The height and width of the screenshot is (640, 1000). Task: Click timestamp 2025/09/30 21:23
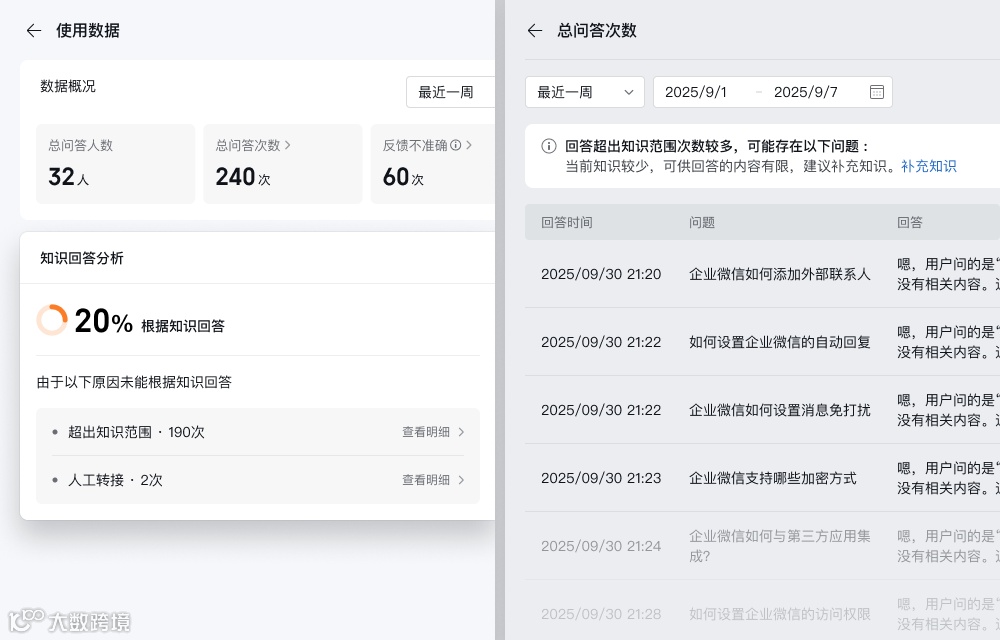[x=601, y=478]
